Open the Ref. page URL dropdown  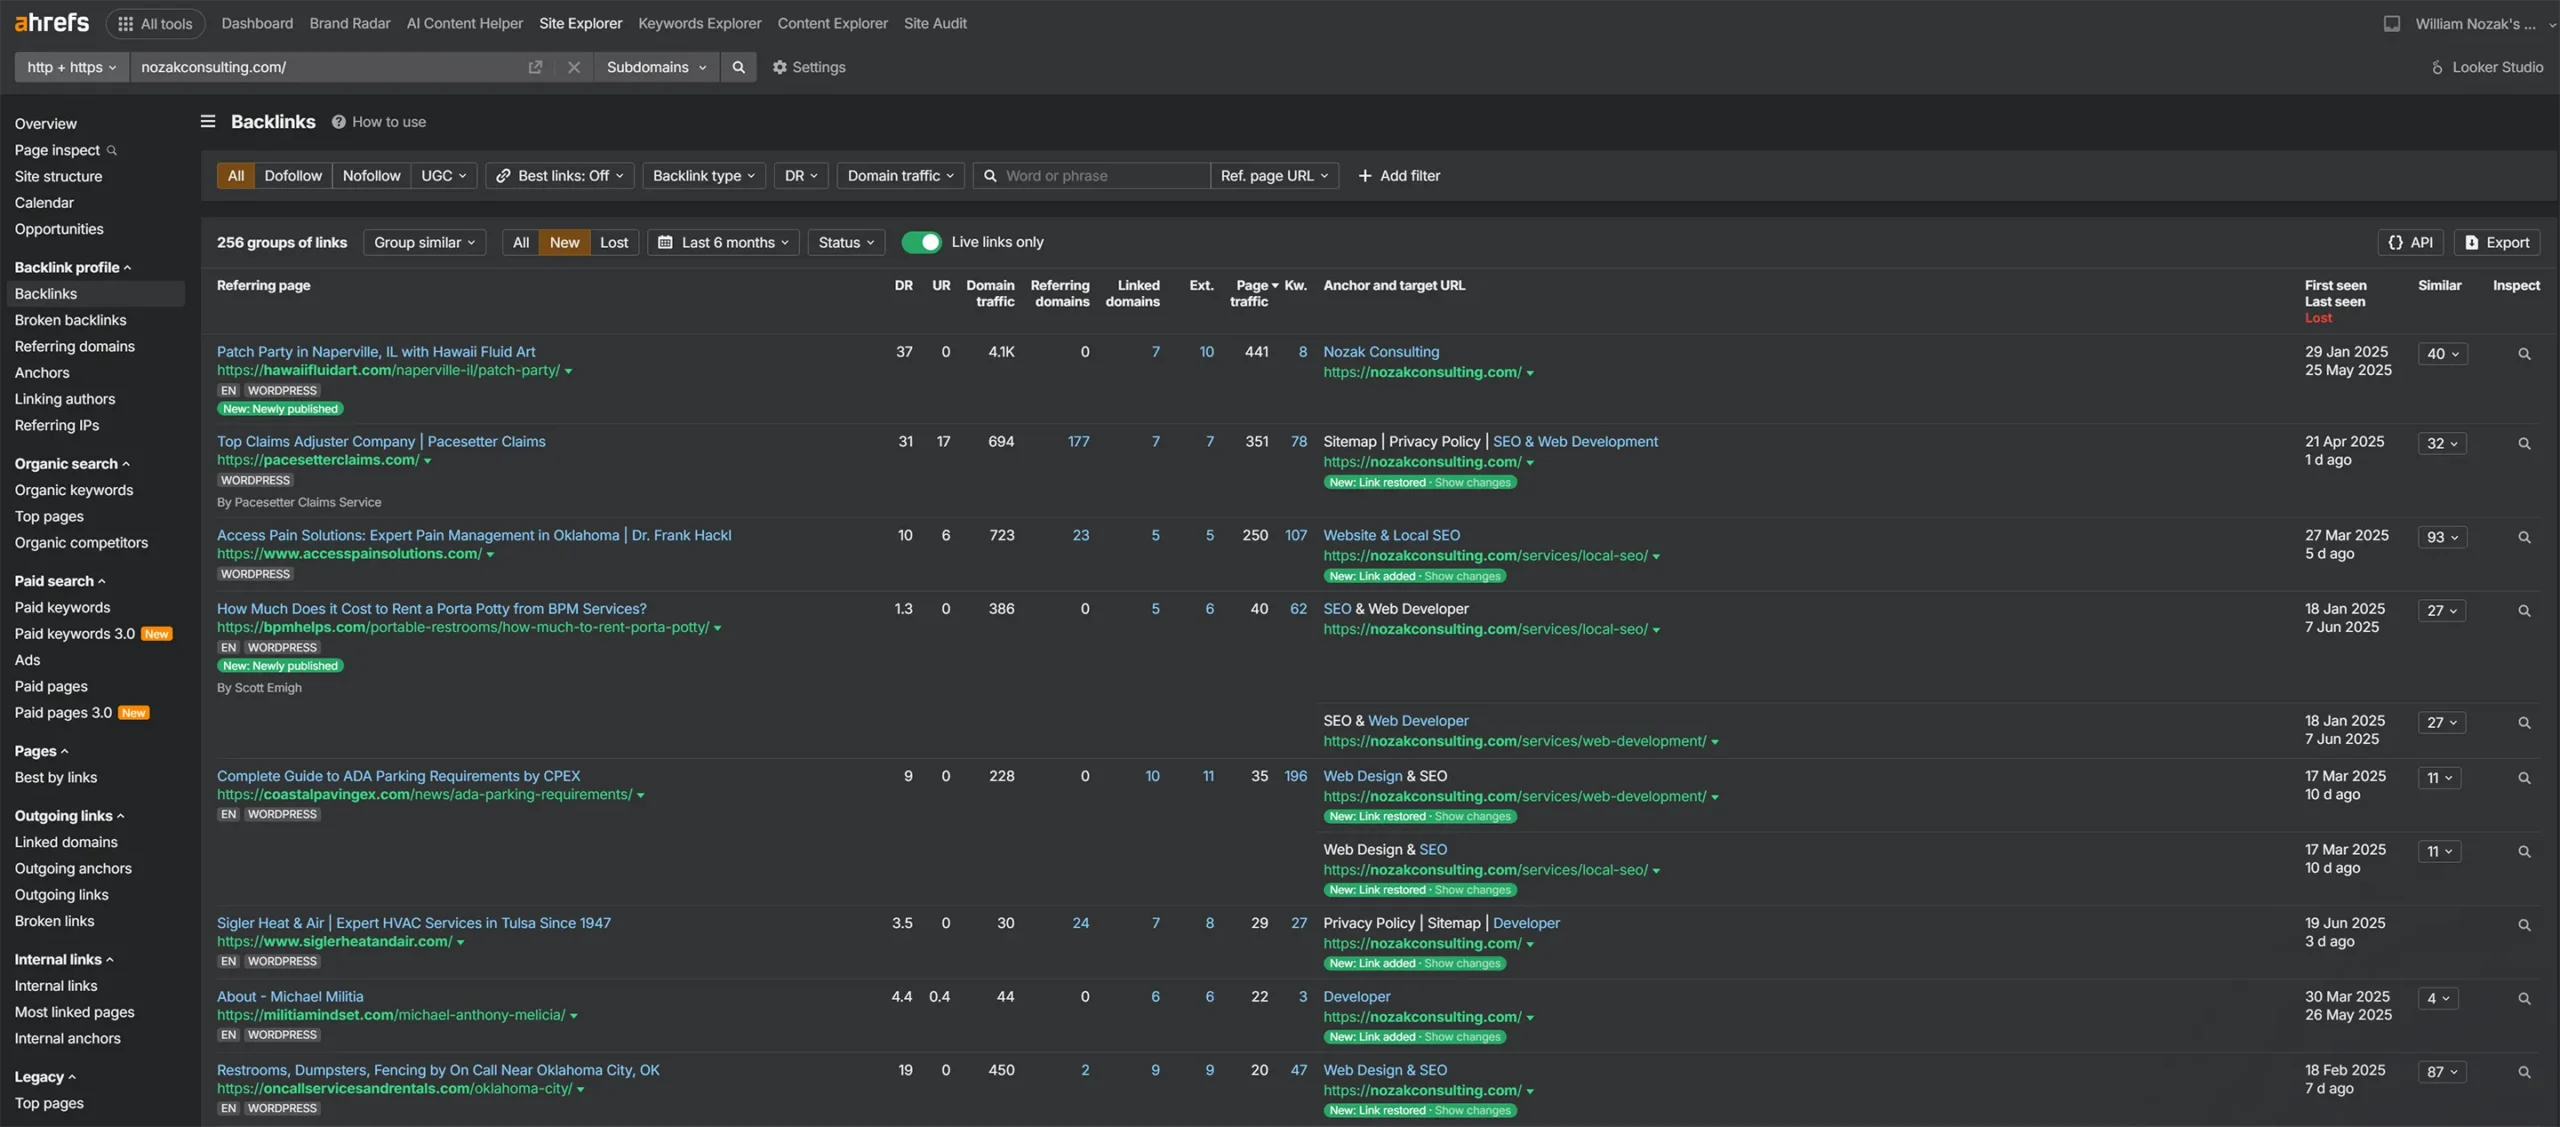[x=1274, y=176]
